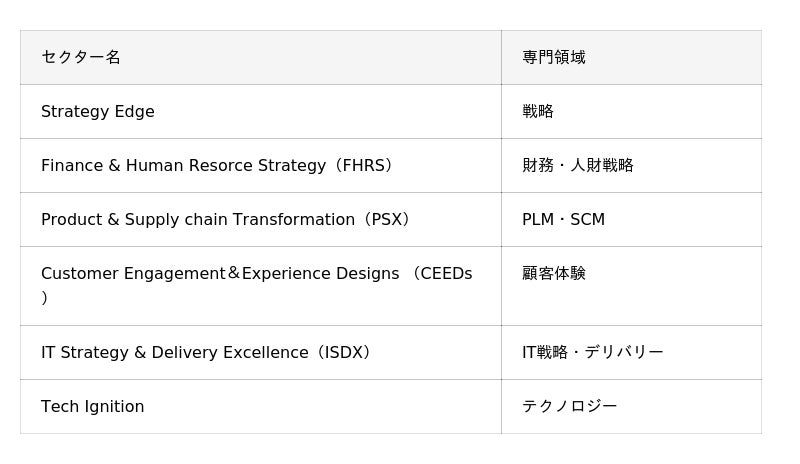Select the Strategy Edge cell
Viewport: 800px width, 464px height.
click(x=98, y=112)
